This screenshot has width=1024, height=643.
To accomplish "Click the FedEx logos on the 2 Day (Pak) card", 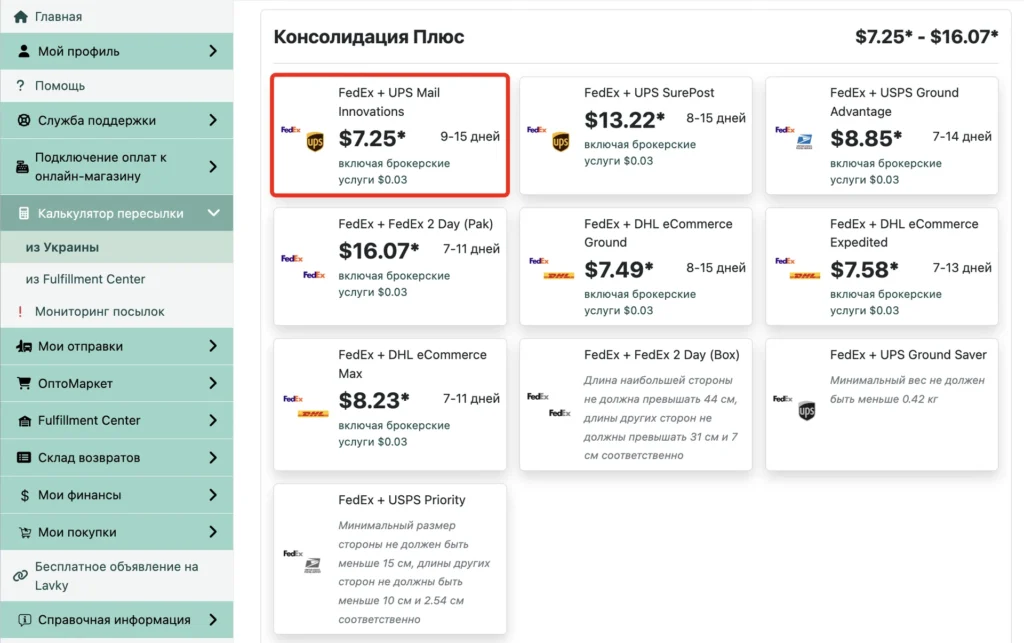I will click(x=303, y=266).
